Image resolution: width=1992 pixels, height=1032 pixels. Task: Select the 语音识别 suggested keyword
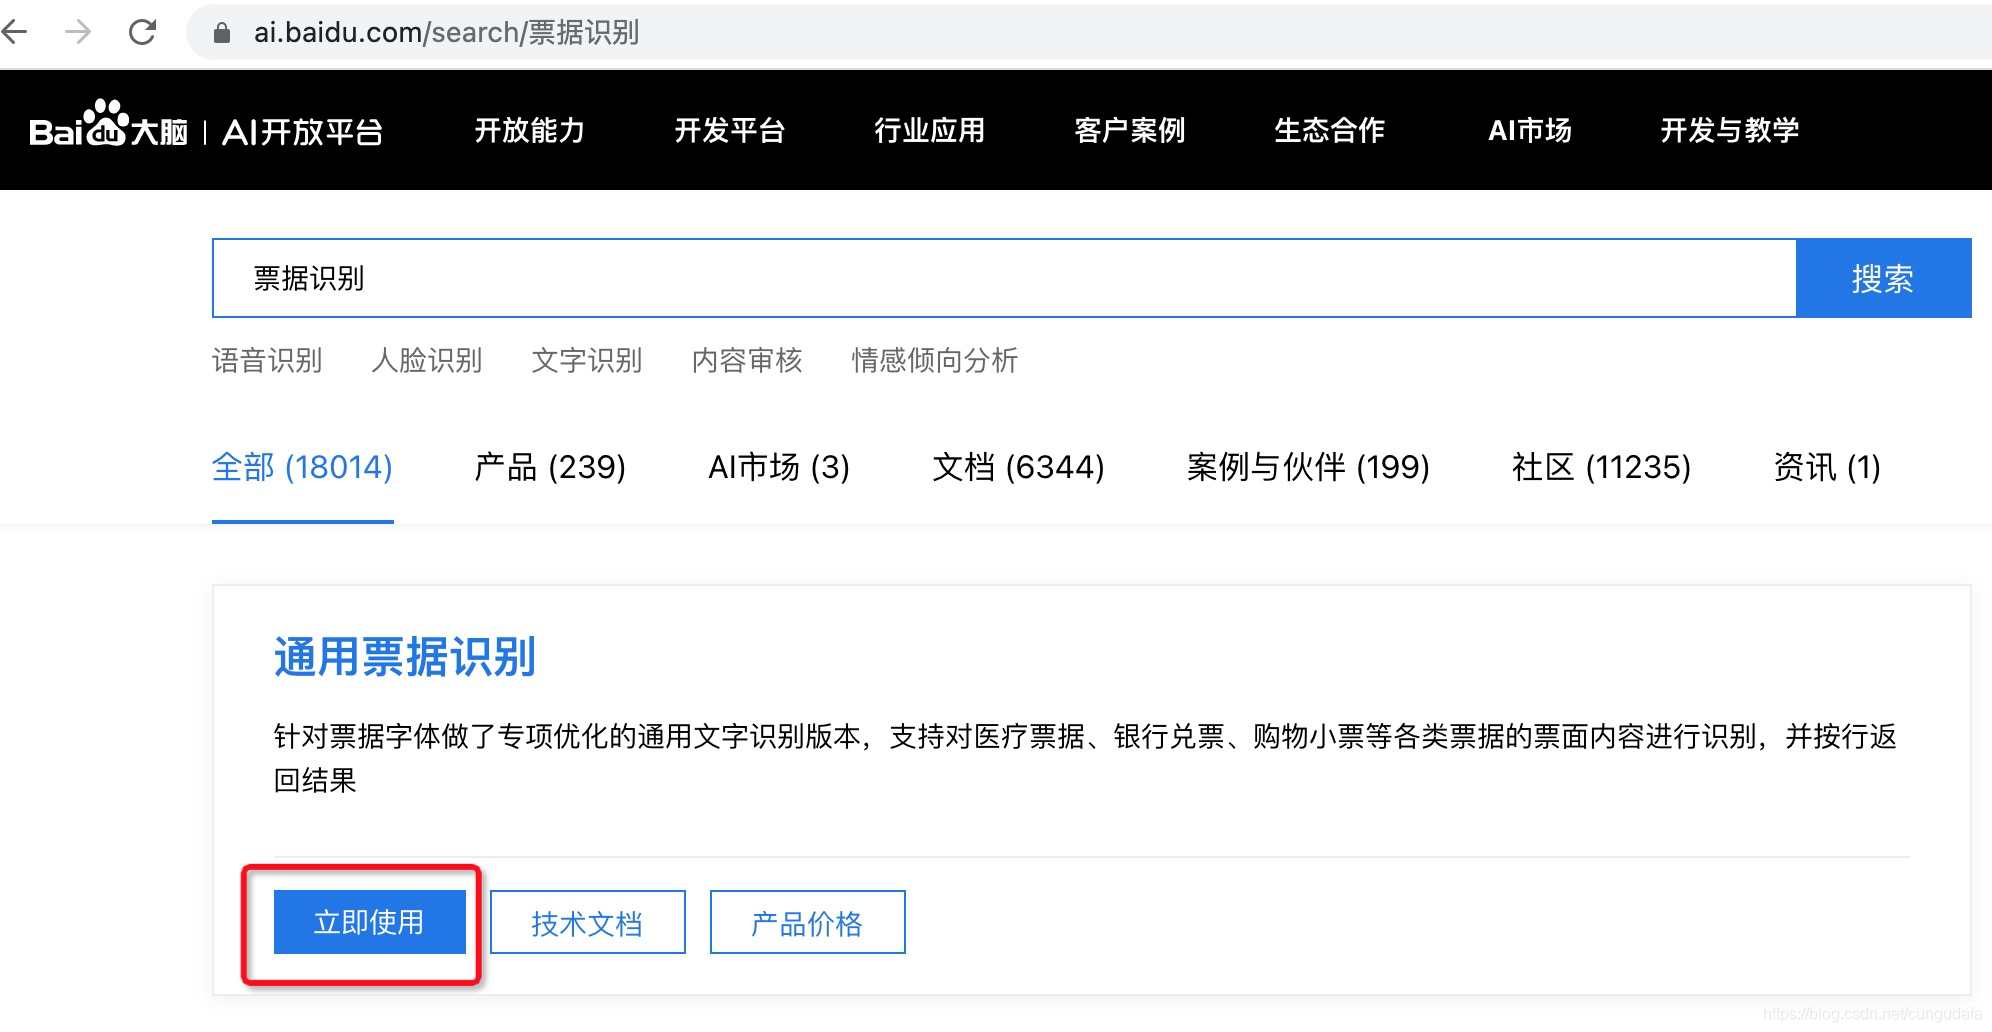[x=267, y=360]
